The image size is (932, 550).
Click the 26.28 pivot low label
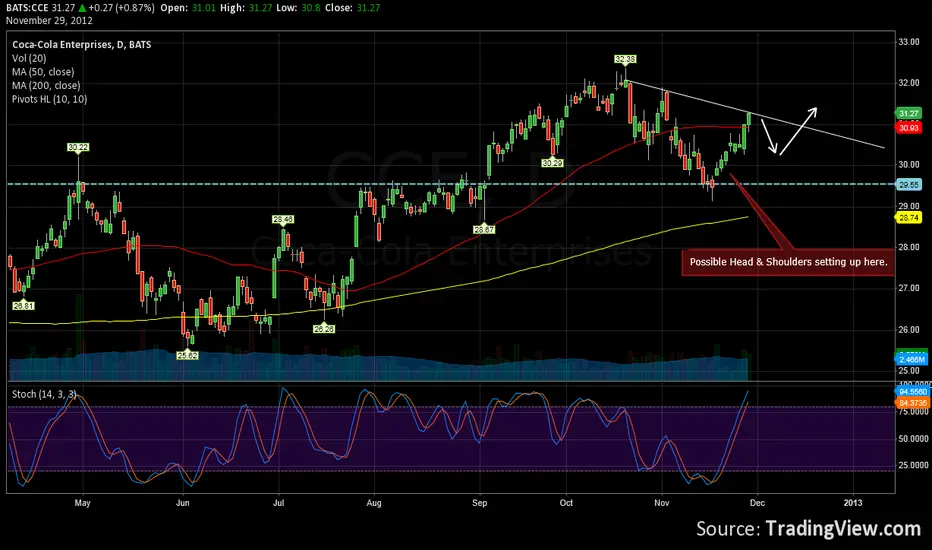[324, 328]
